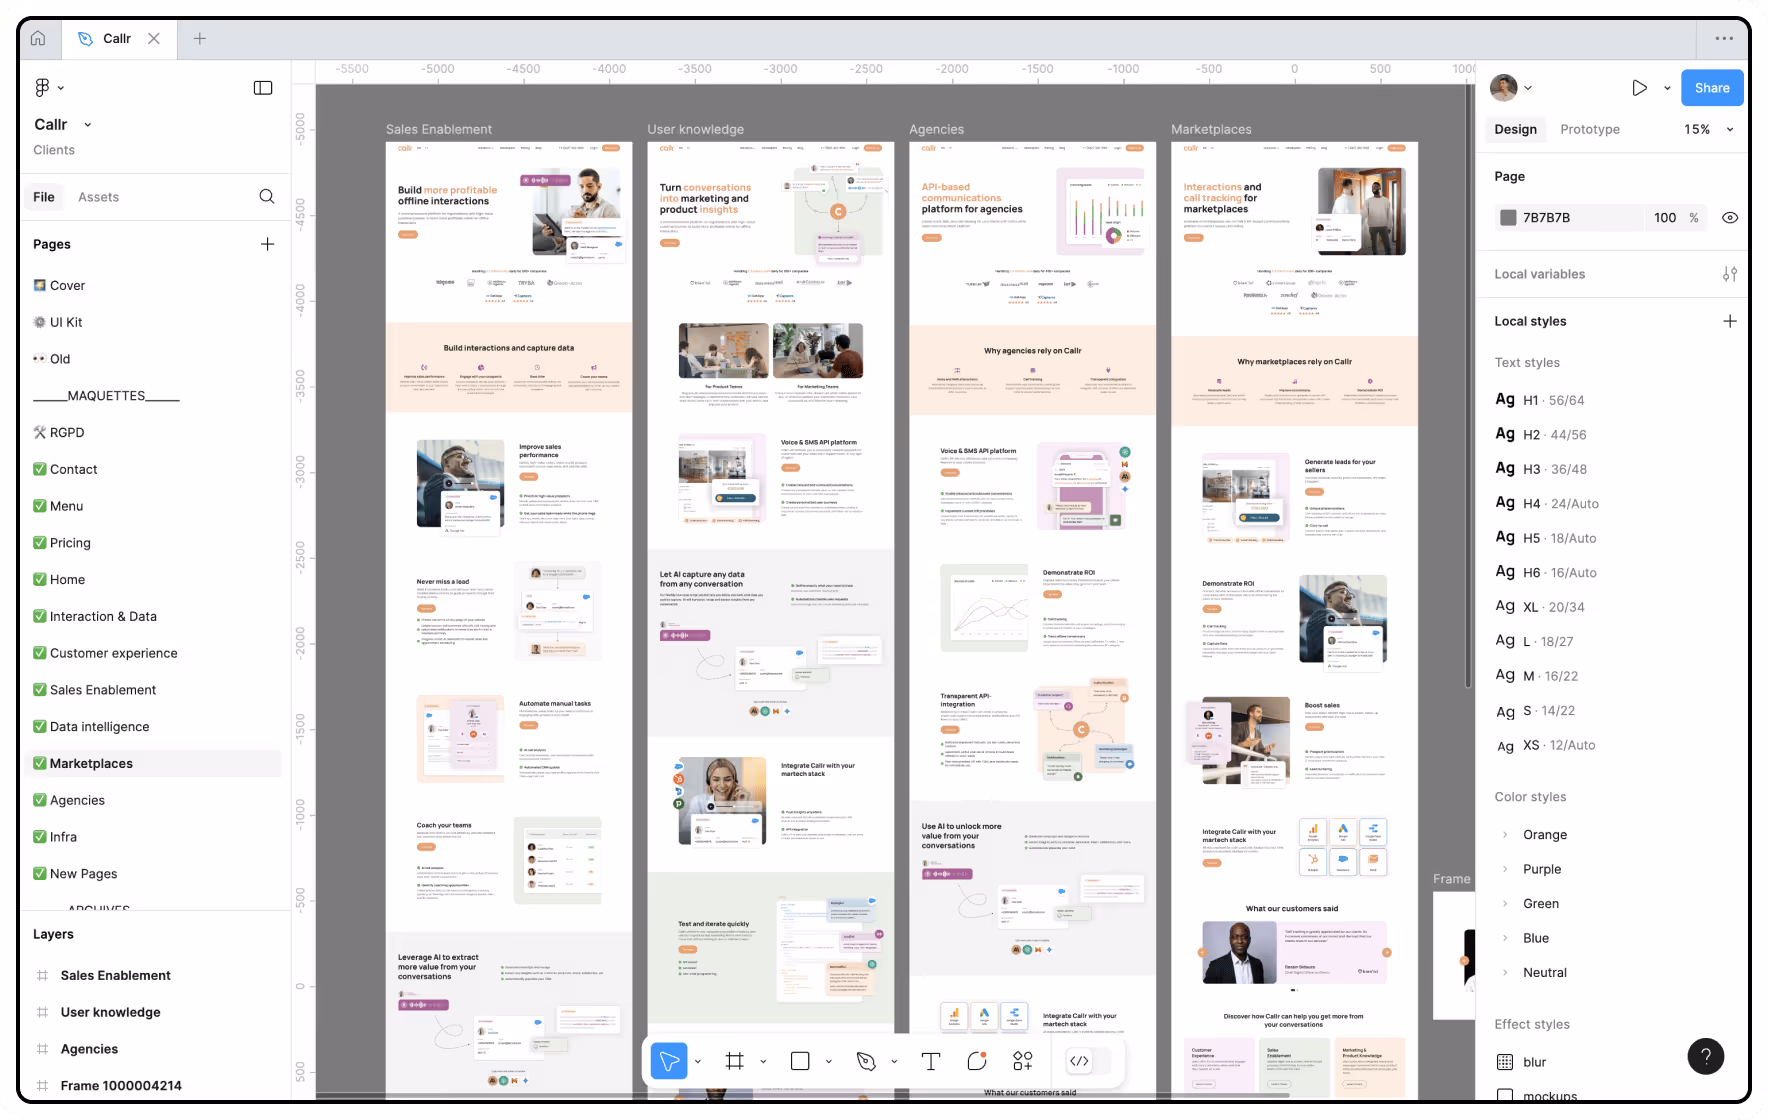The image size is (1768, 1120).
Task: Click the frame icon next to Agencies layer
Action: click(42, 1049)
